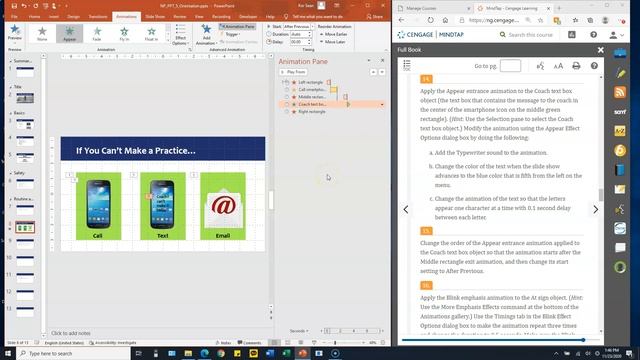Select the Appear animation effect
The image size is (640, 360).
click(x=69, y=33)
